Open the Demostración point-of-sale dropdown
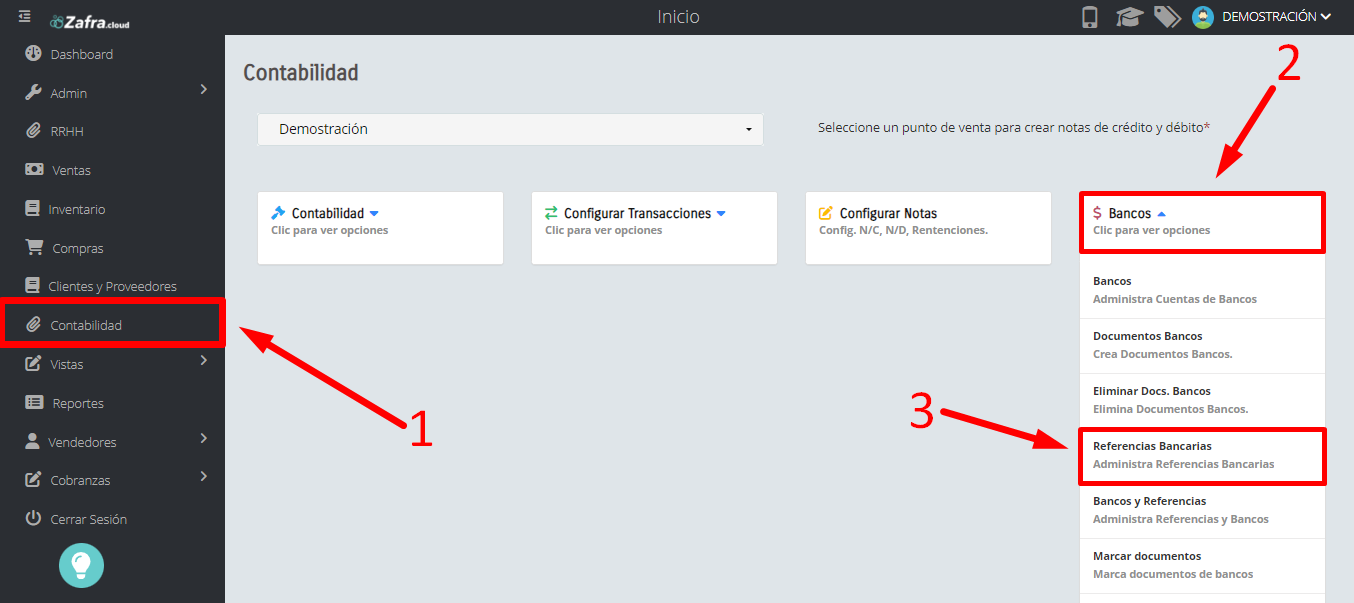The image size is (1354, 603). [510, 129]
